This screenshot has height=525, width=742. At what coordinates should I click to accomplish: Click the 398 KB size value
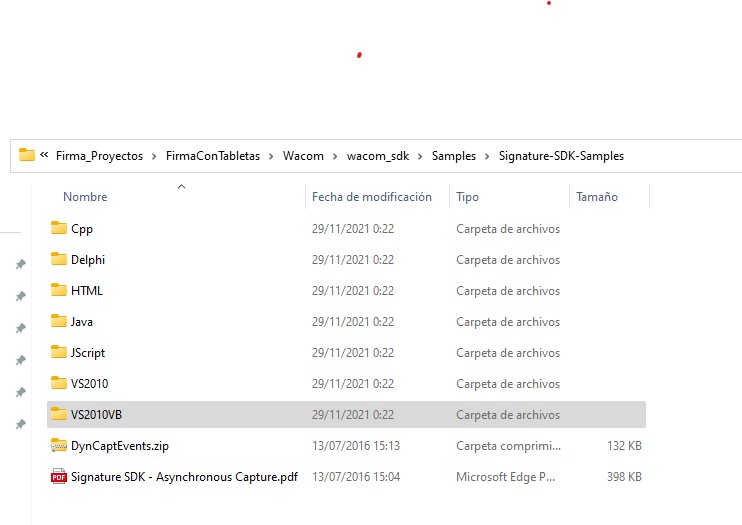click(x=624, y=477)
